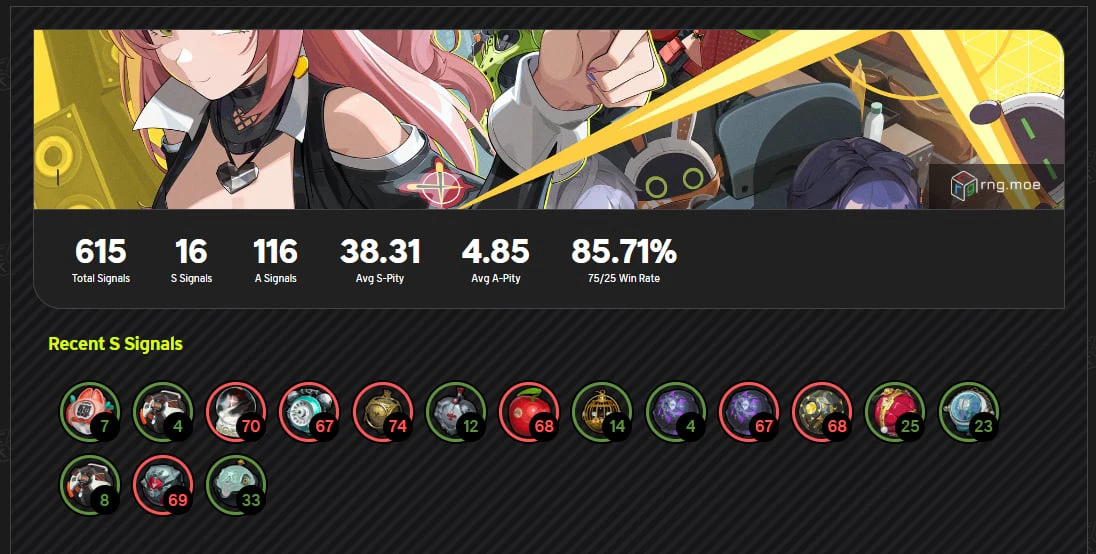Select the 38.31 Avg S-Pity value
Viewport: 1096px width, 554px height.
tap(380, 252)
